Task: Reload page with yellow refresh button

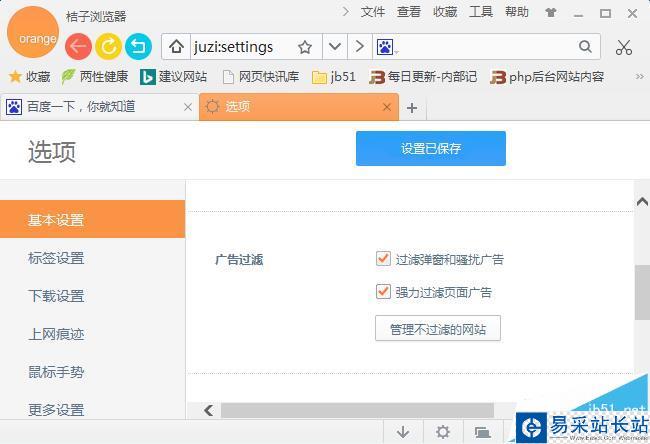Action: tap(108, 46)
